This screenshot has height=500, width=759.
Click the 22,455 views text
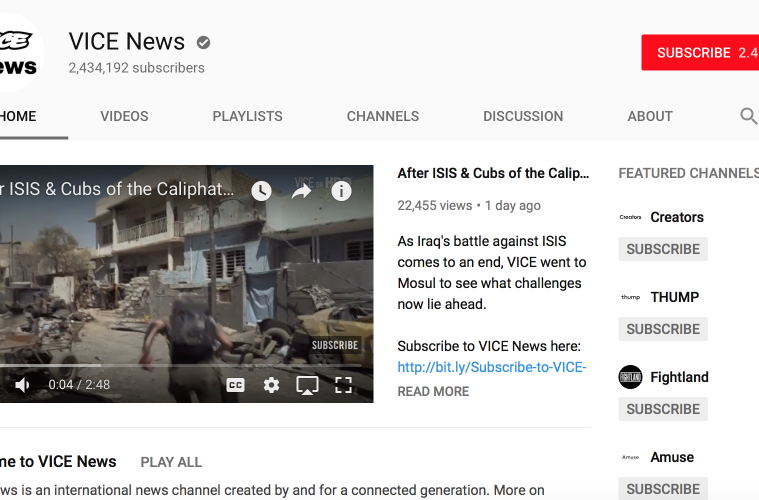[435, 206]
